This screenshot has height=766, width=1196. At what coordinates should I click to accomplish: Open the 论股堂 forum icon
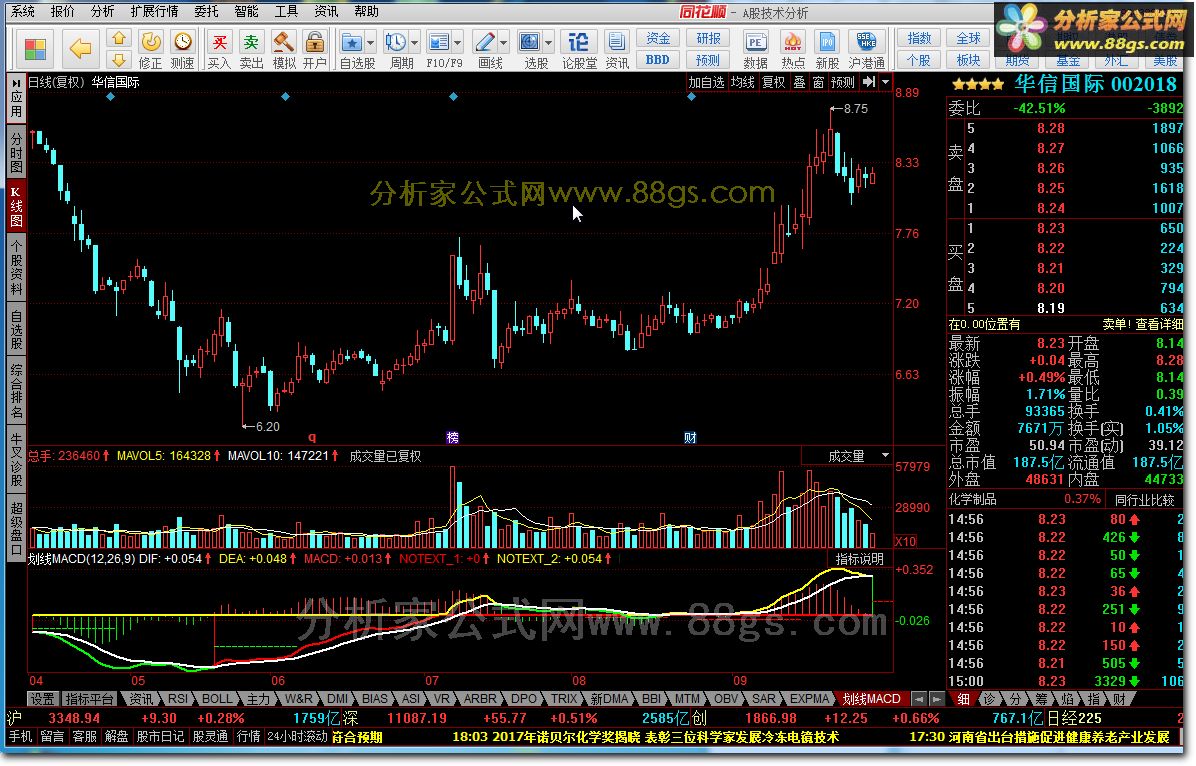click(579, 50)
